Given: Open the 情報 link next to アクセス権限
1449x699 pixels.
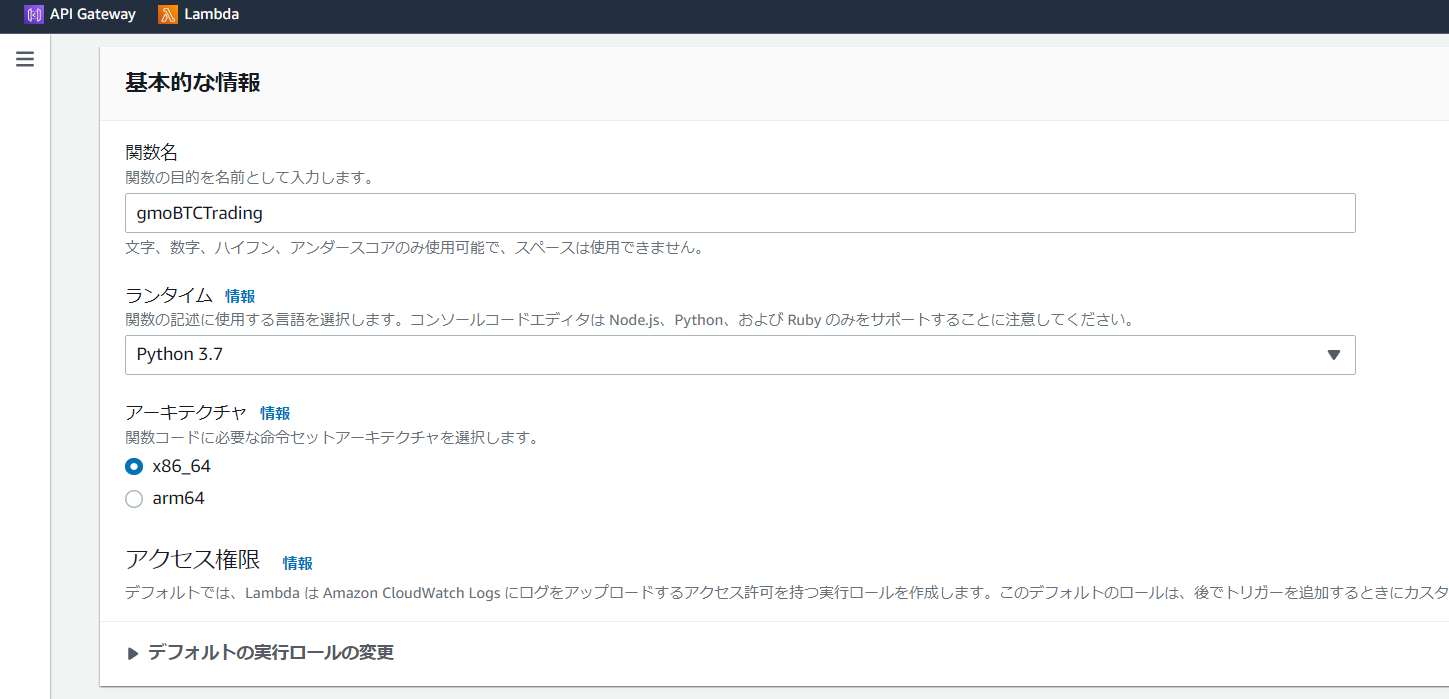Looking at the screenshot, I should coord(297,563).
